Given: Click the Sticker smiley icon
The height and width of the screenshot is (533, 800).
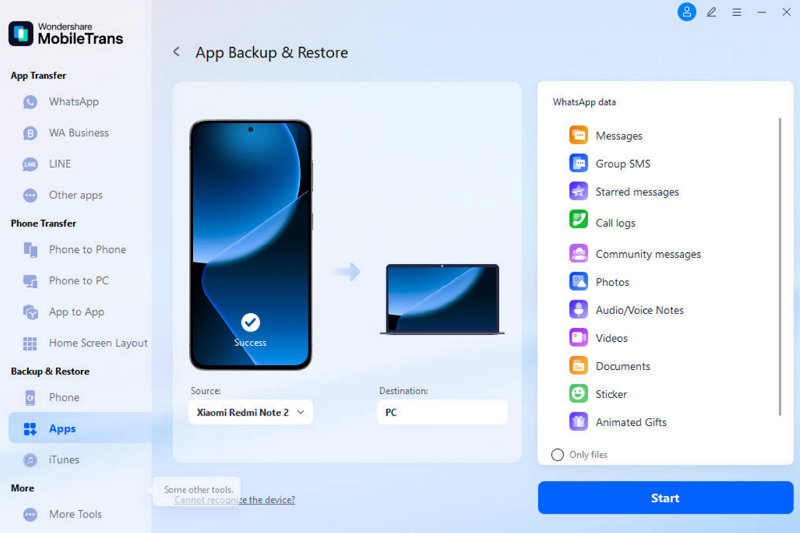Looking at the screenshot, I should (578, 394).
